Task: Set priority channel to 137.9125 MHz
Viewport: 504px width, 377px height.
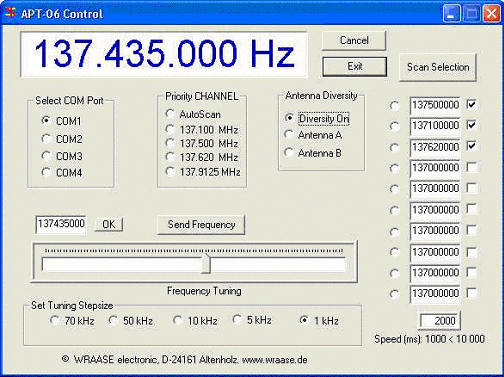Action: (203, 172)
